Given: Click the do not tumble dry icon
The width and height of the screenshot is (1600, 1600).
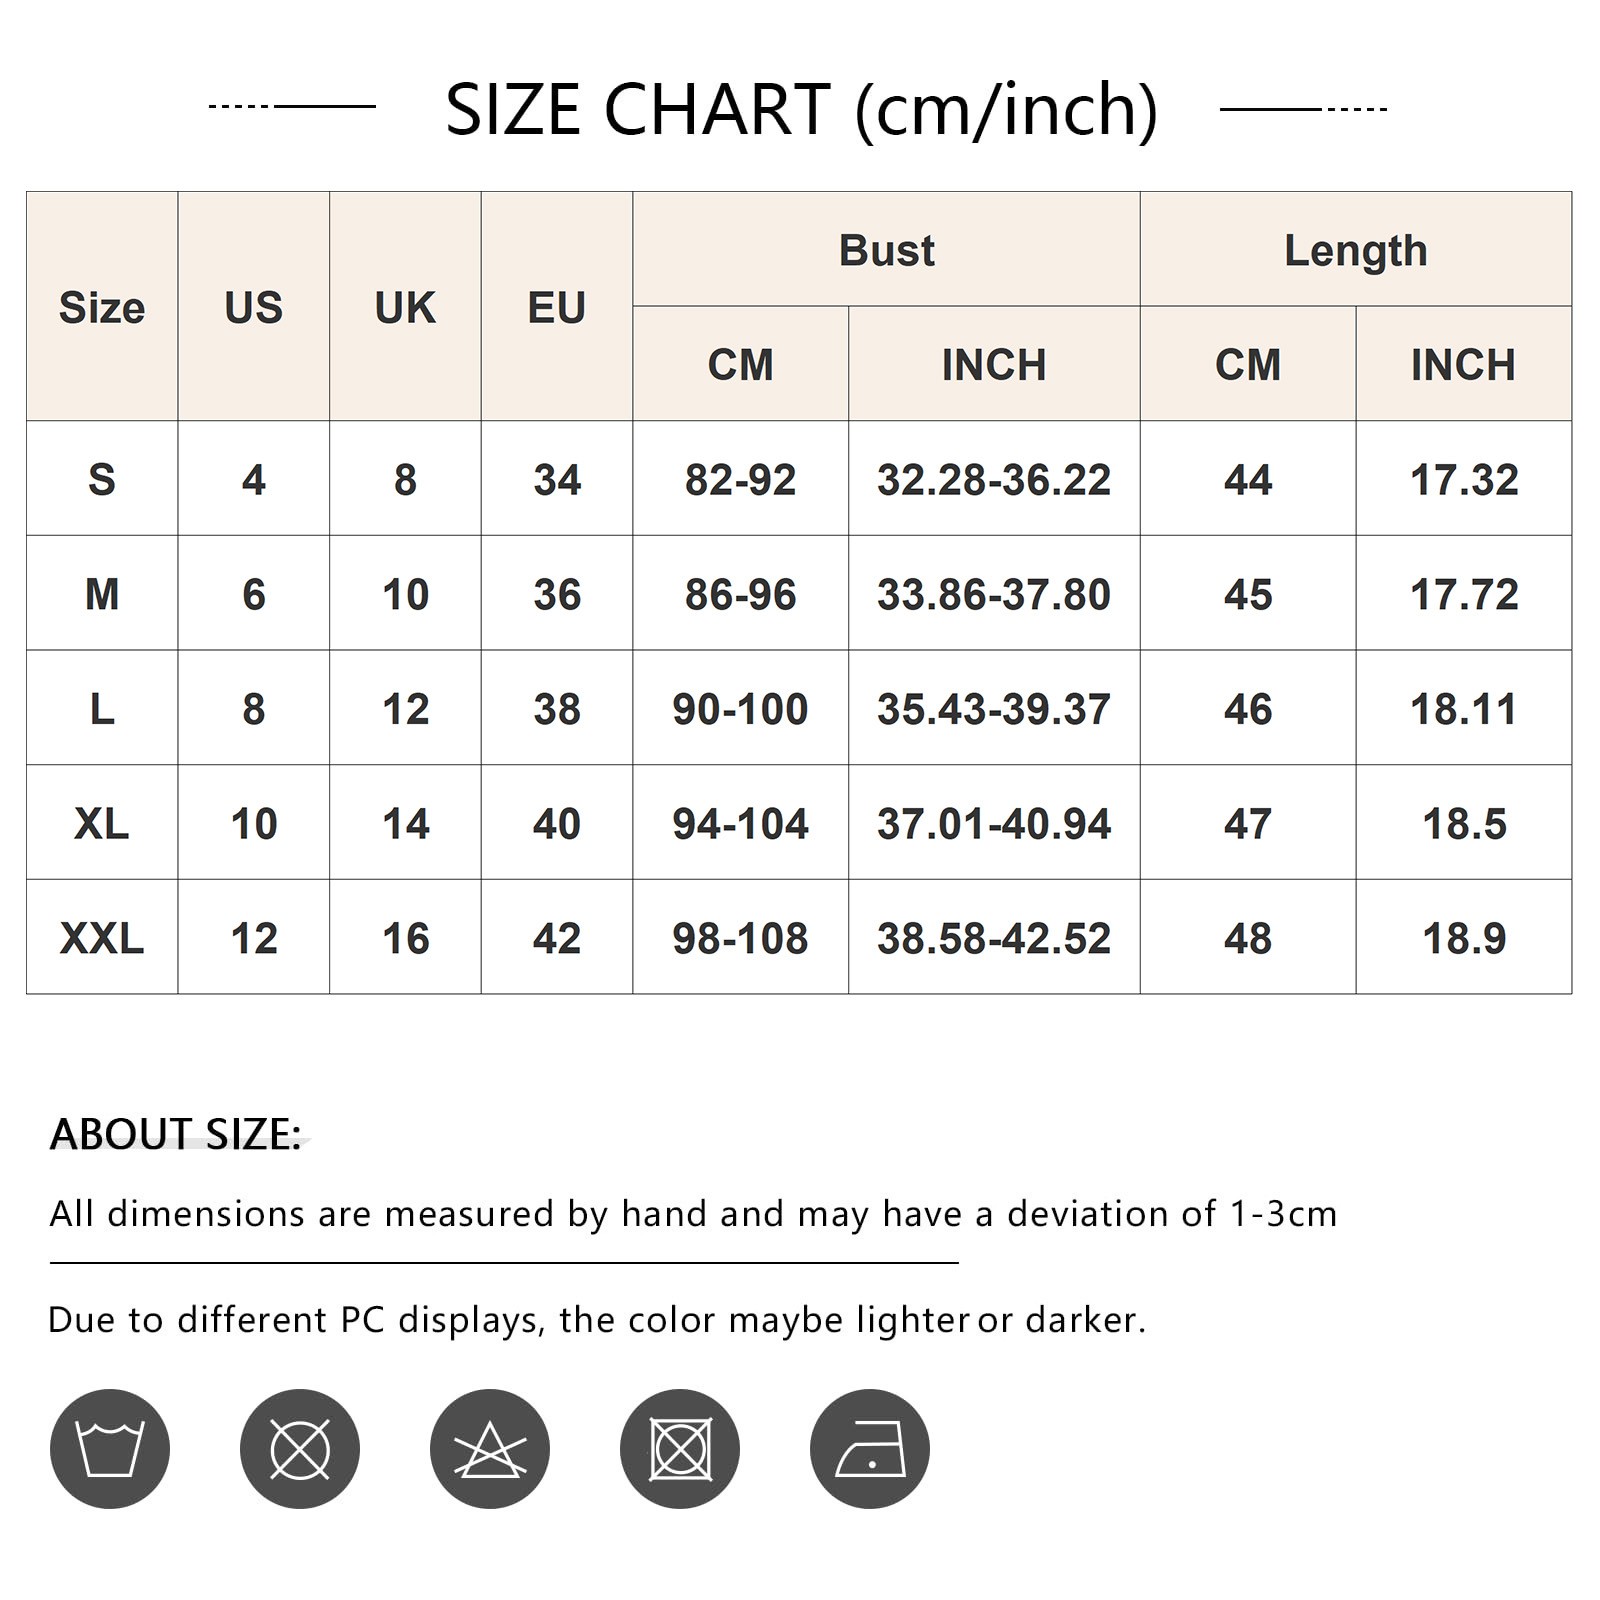Looking at the screenshot, I should tap(680, 1449).
